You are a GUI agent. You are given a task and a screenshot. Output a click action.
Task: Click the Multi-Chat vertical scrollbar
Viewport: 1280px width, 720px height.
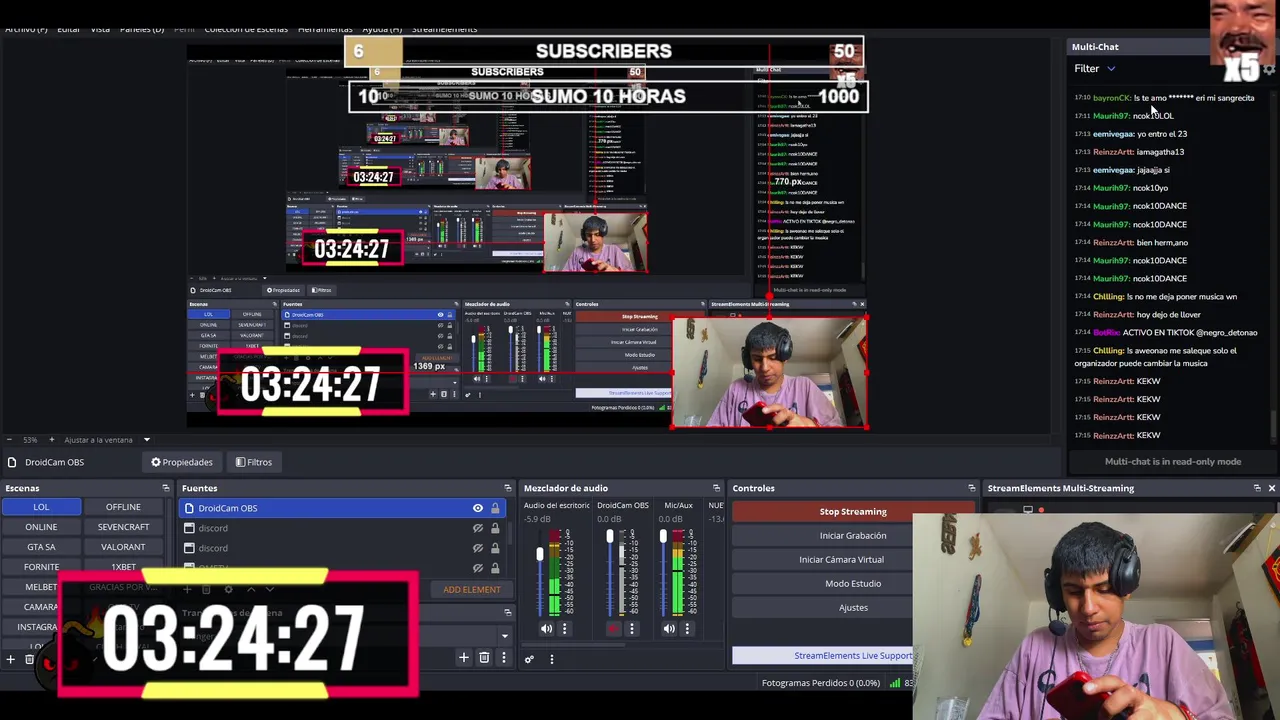pyautogui.click(x=1273, y=425)
